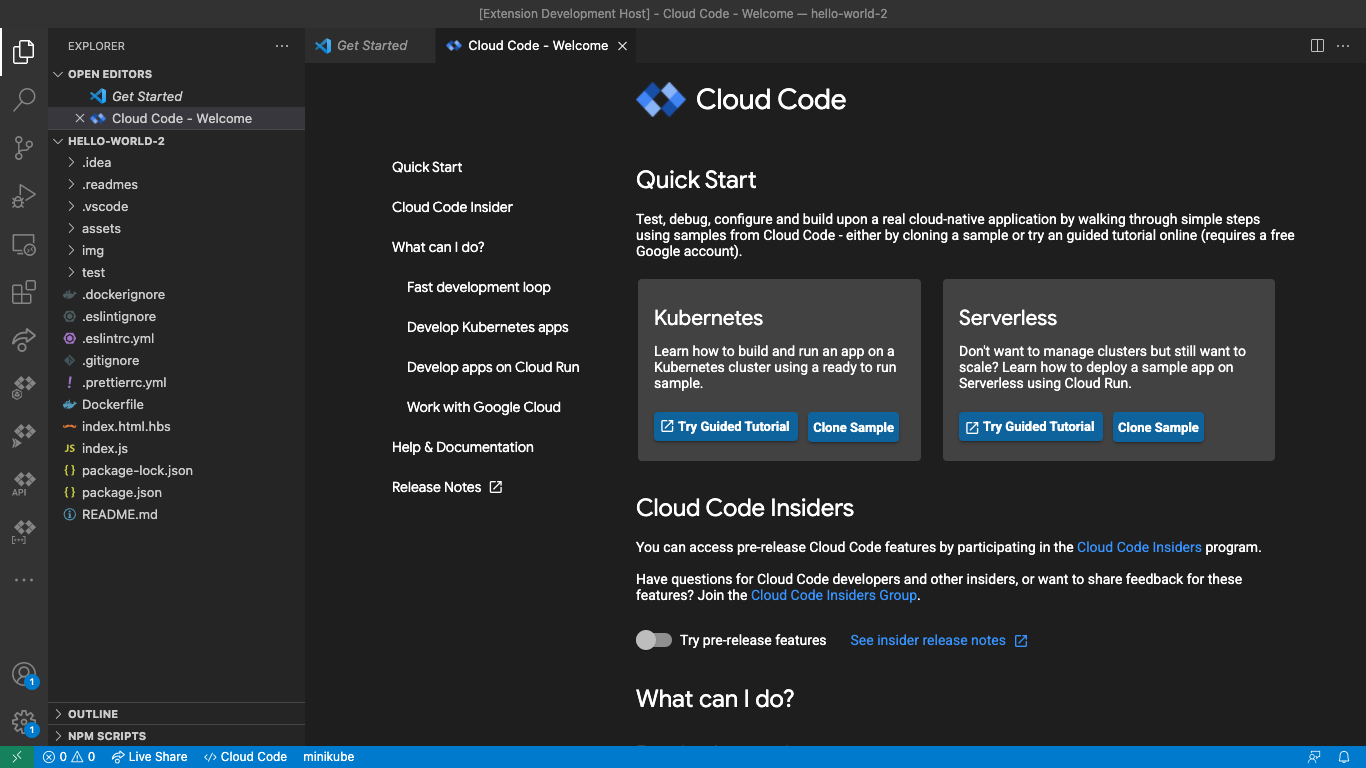Collapse the Open Editors section
Viewport: 1366px width, 768px height.
(x=176, y=74)
